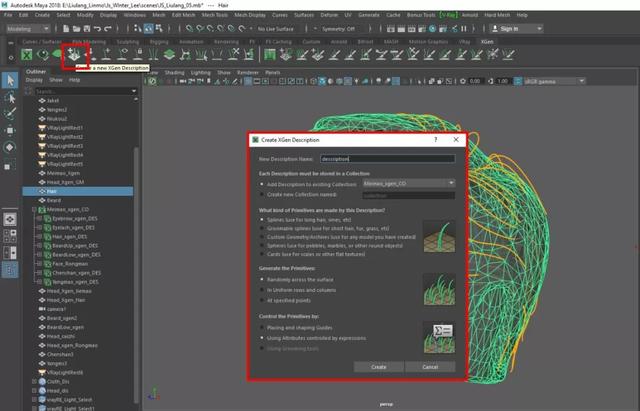Image resolution: width=640 pixels, height=411 pixels.
Task: Select Using Attributes controlled by expressions radio
Action: pos(262,338)
